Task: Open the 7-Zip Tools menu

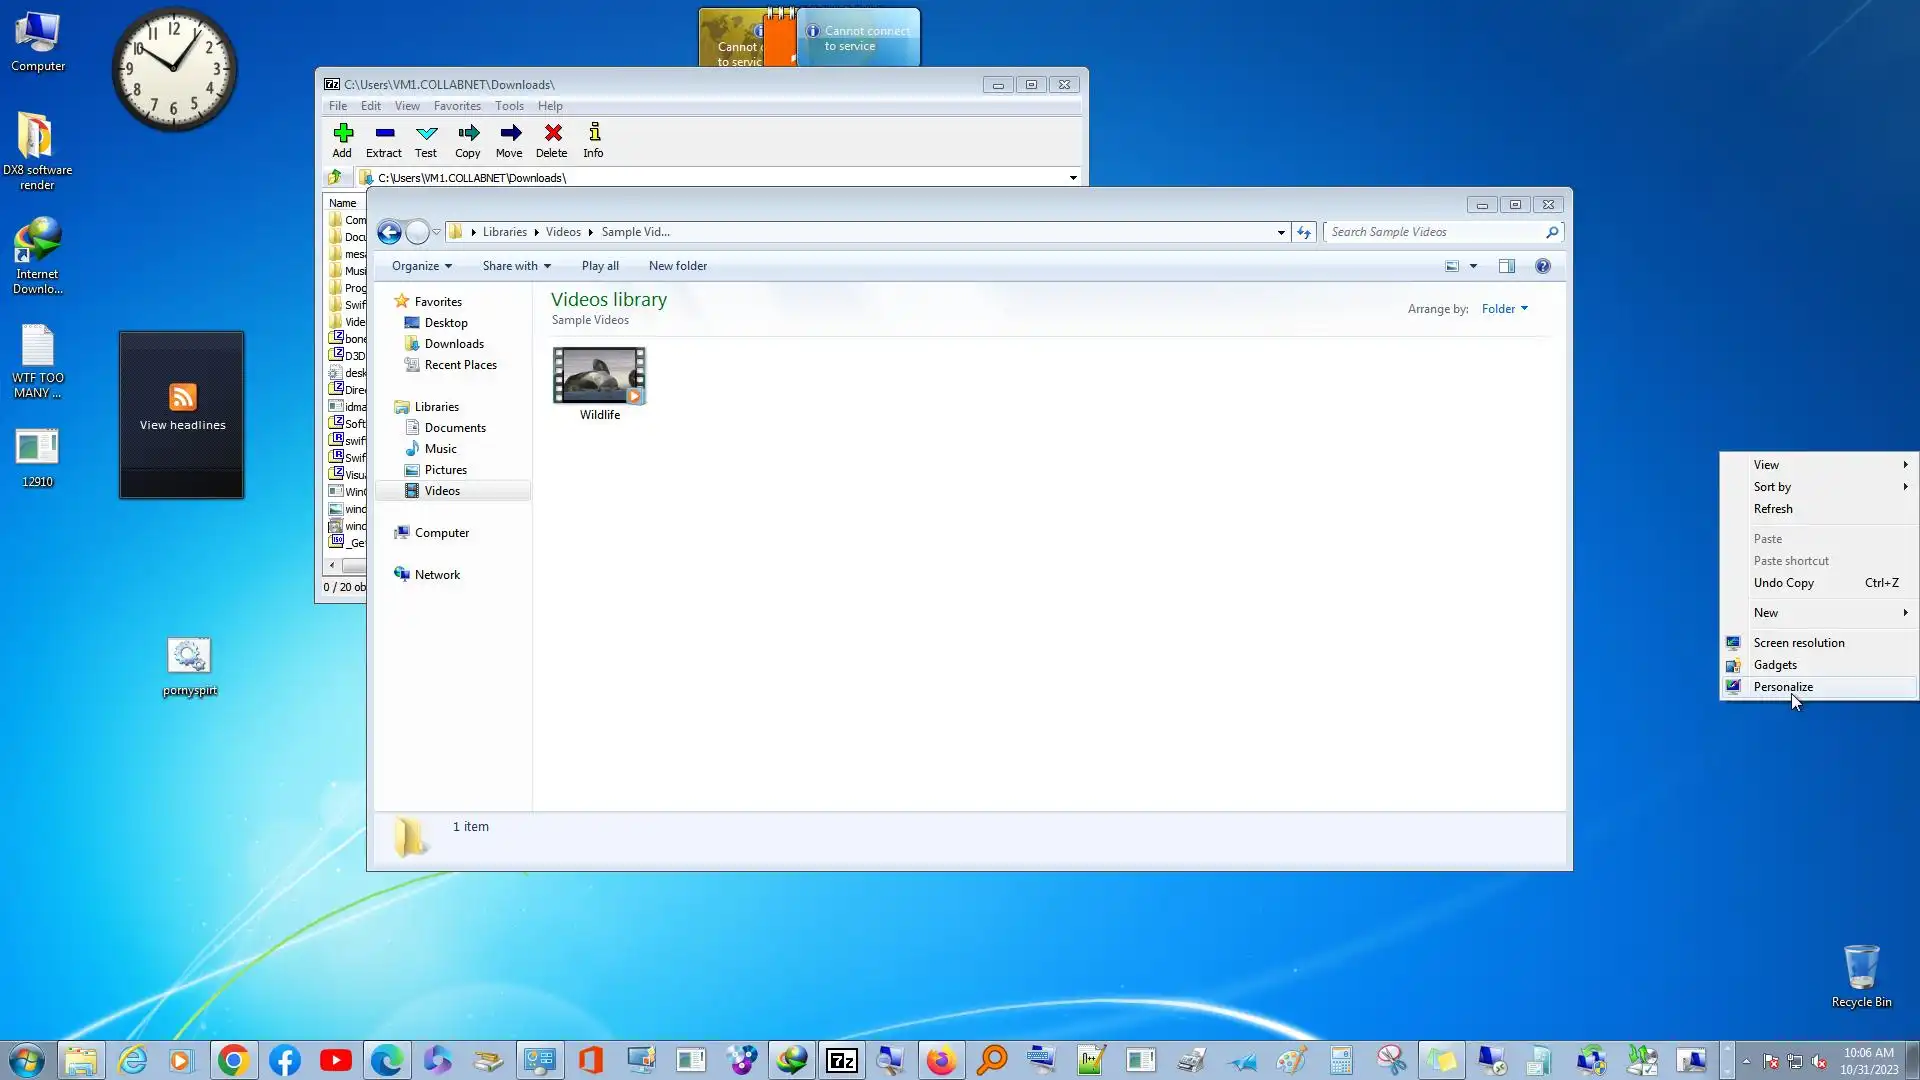Action: (509, 106)
